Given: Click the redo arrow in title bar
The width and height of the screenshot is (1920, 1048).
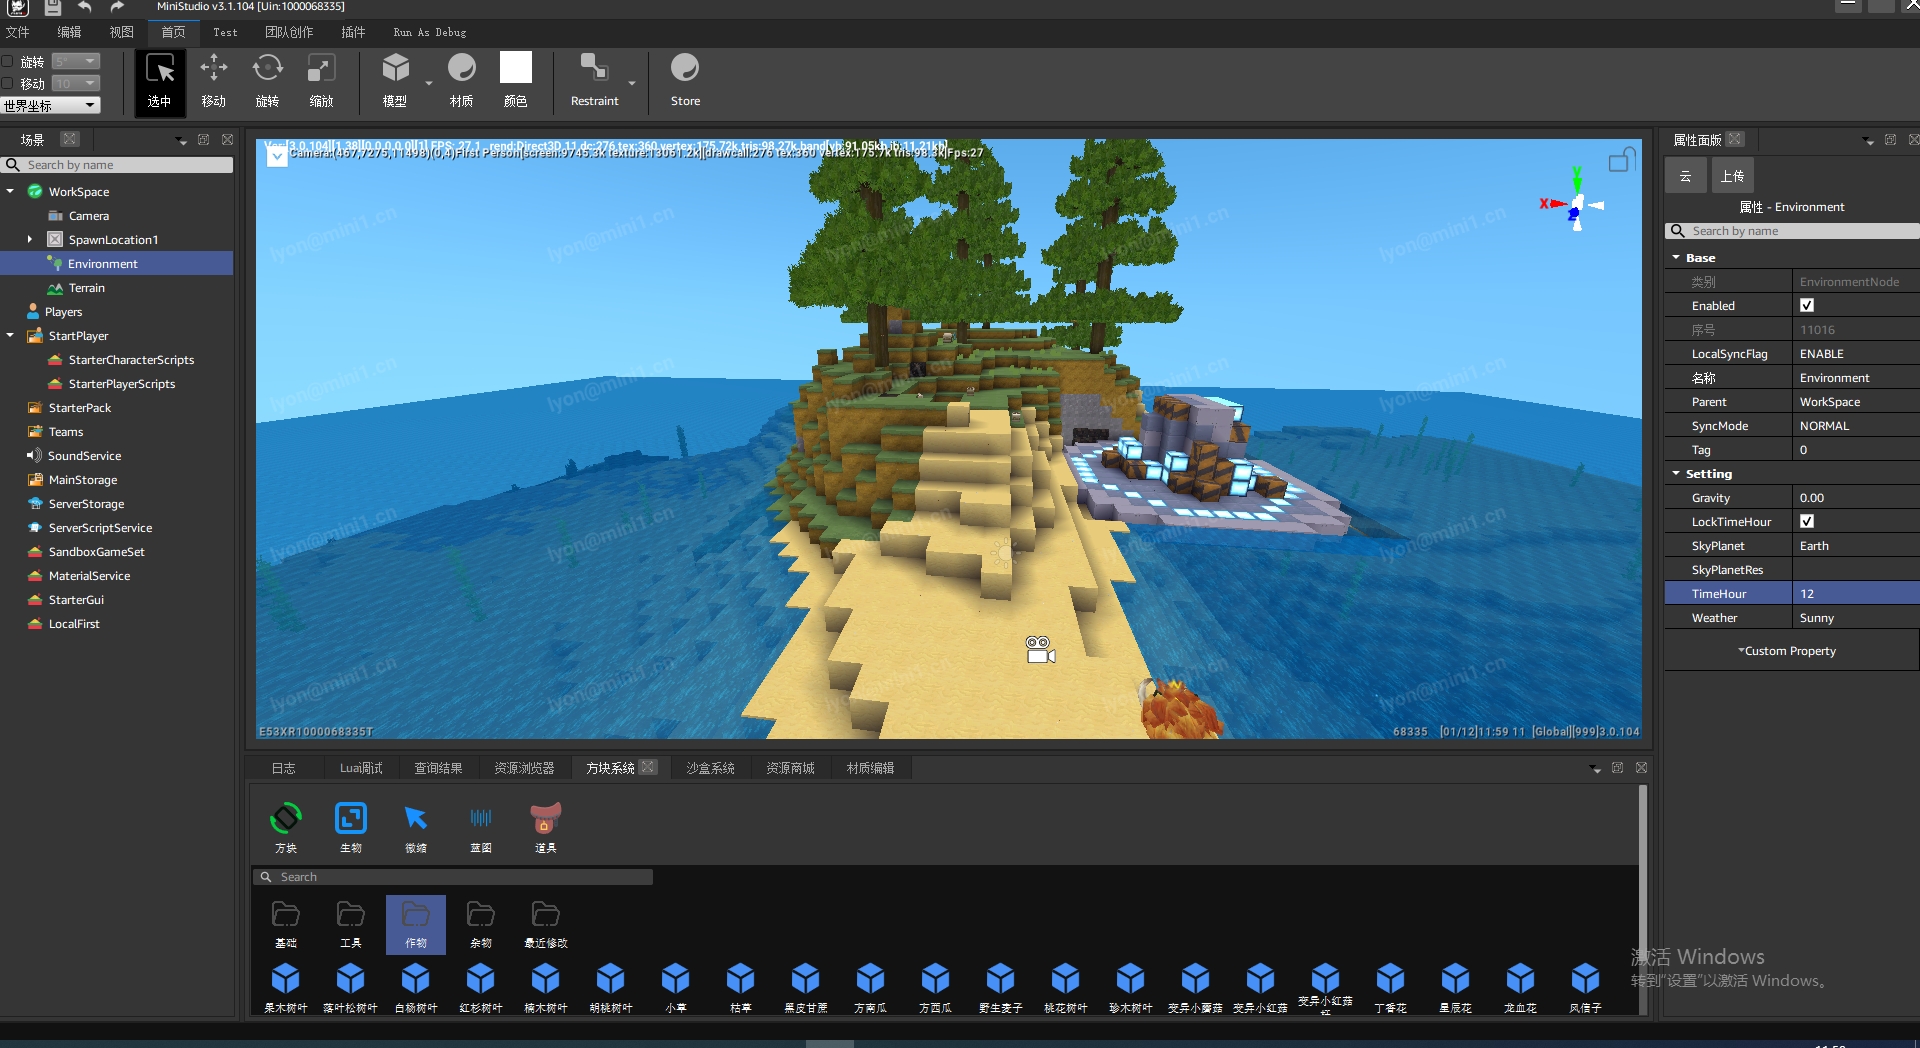Looking at the screenshot, I should click(x=117, y=7).
